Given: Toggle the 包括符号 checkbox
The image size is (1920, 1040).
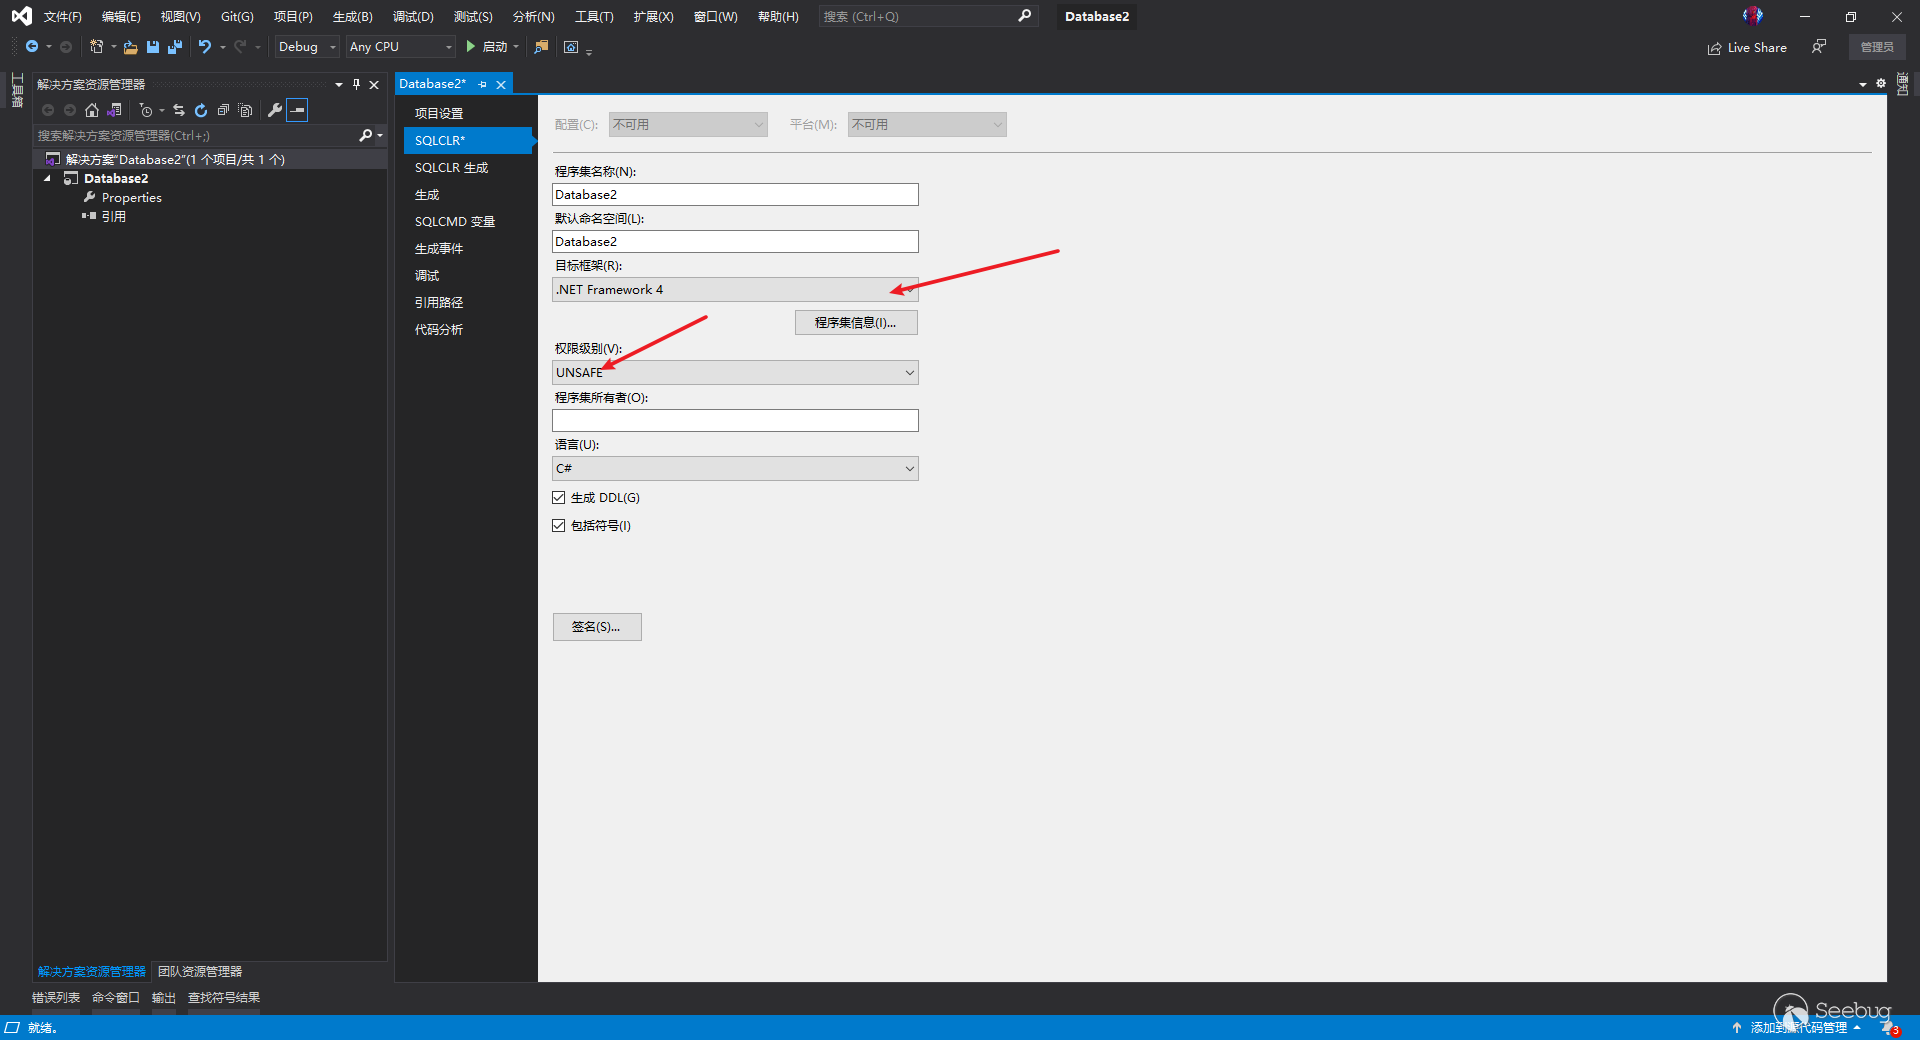Looking at the screenshot, I should tap(559, 526).
